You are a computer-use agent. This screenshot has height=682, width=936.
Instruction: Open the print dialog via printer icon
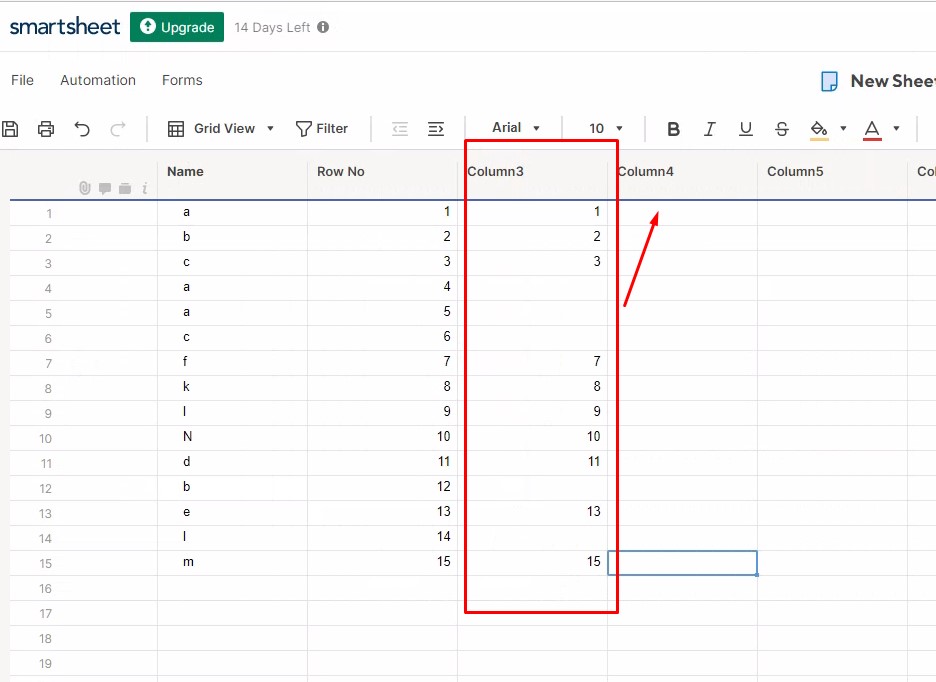pyautogui.click(x=46, y=128)
